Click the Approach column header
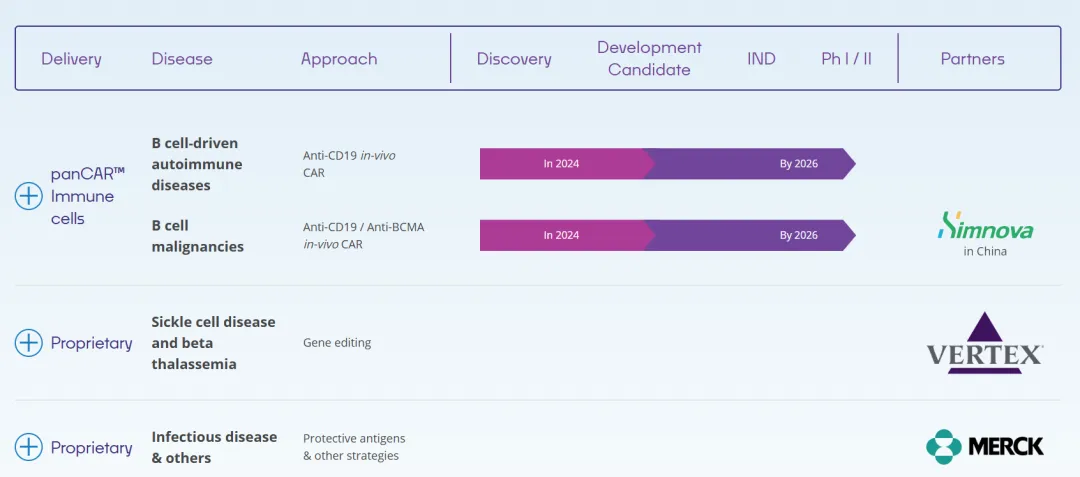 tap(339, 59)
